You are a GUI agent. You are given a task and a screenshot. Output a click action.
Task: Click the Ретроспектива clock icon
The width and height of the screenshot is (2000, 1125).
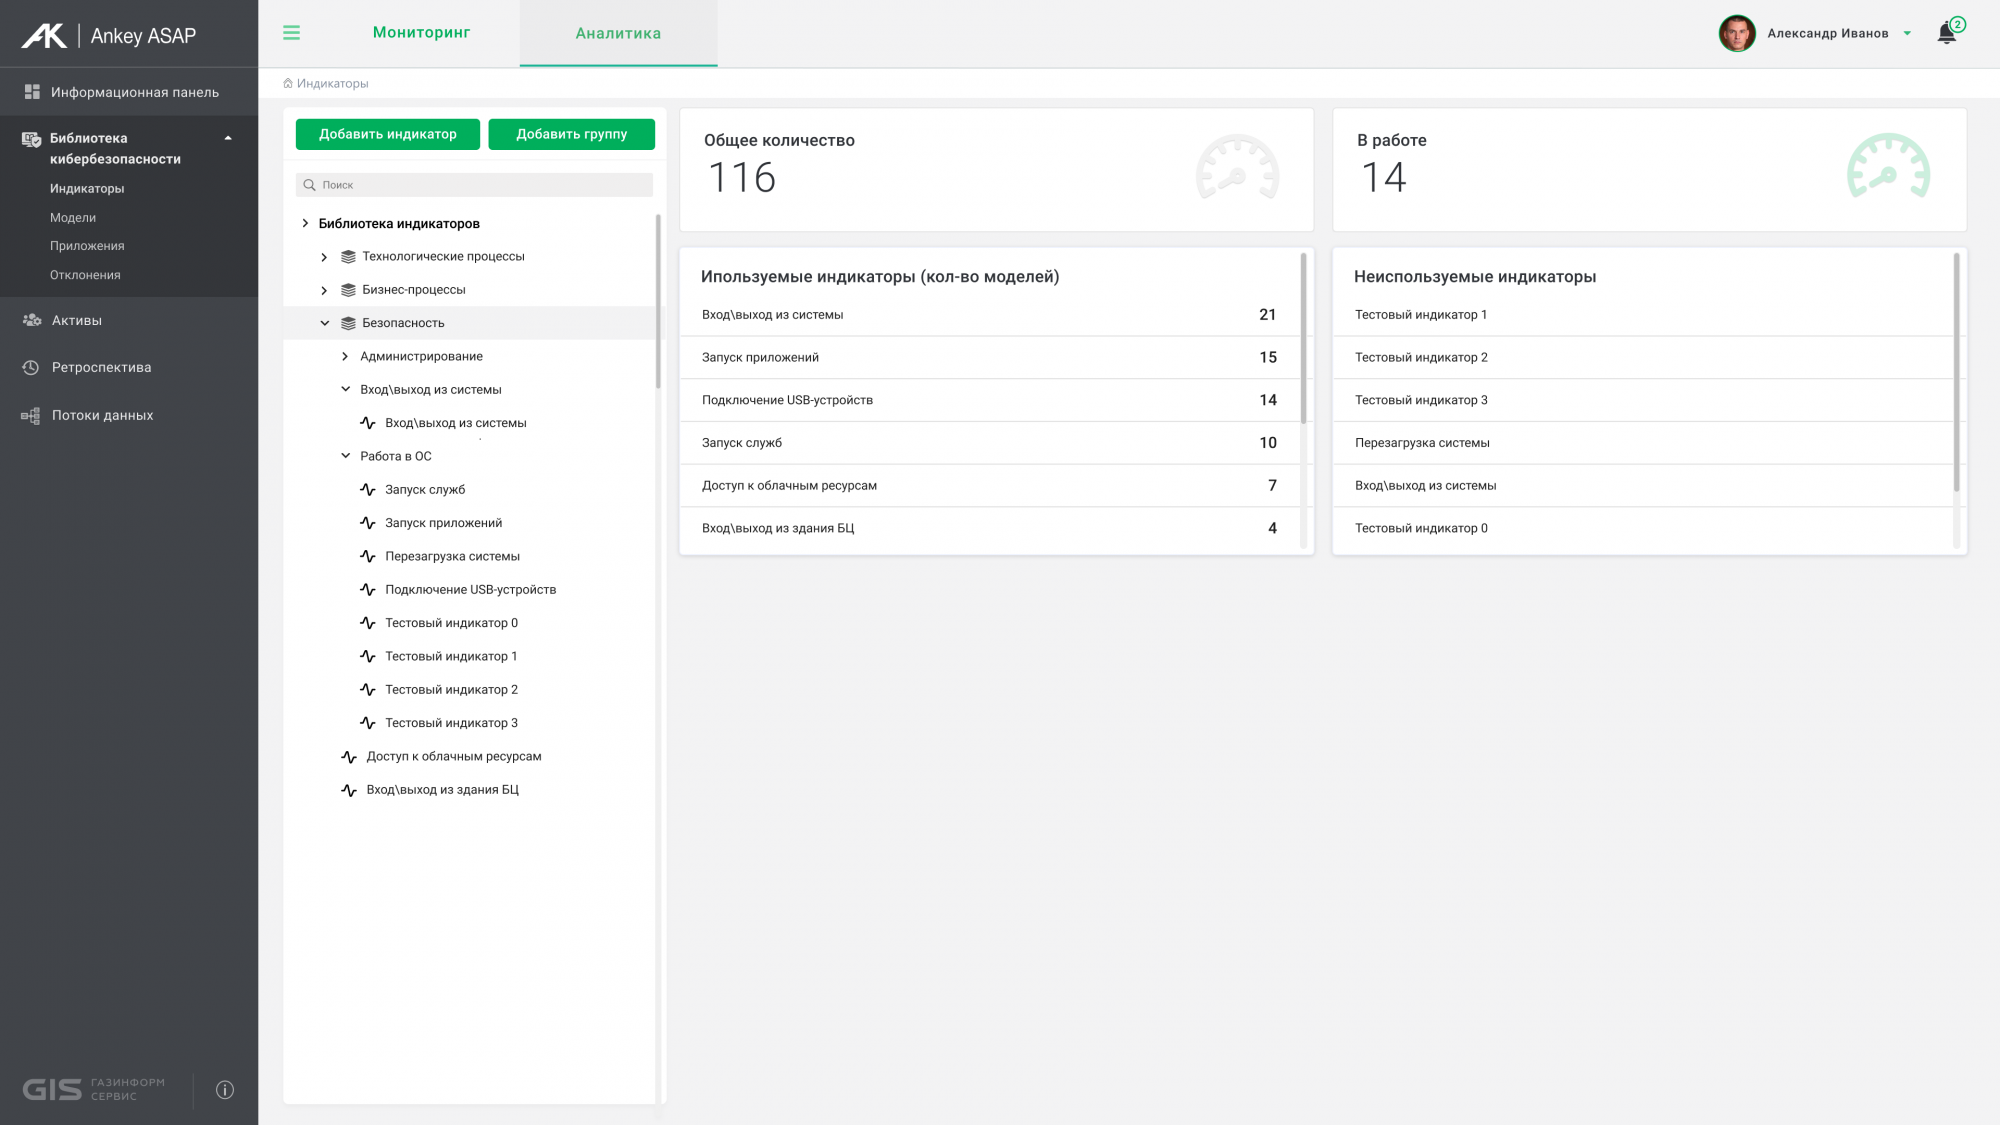point(31,368)
